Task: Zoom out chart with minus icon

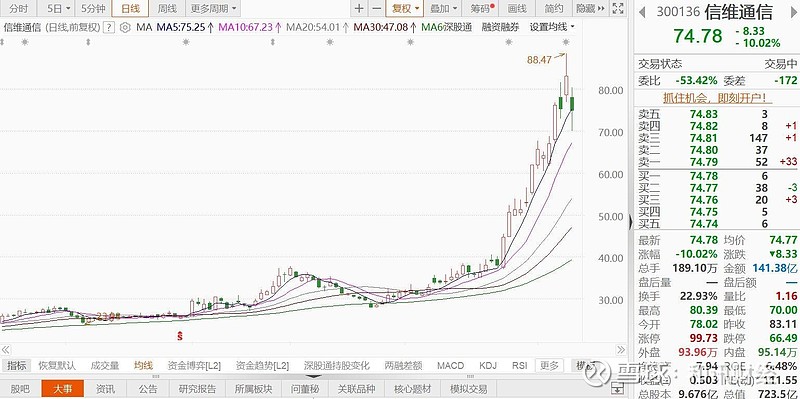Action: click(377, 8)
